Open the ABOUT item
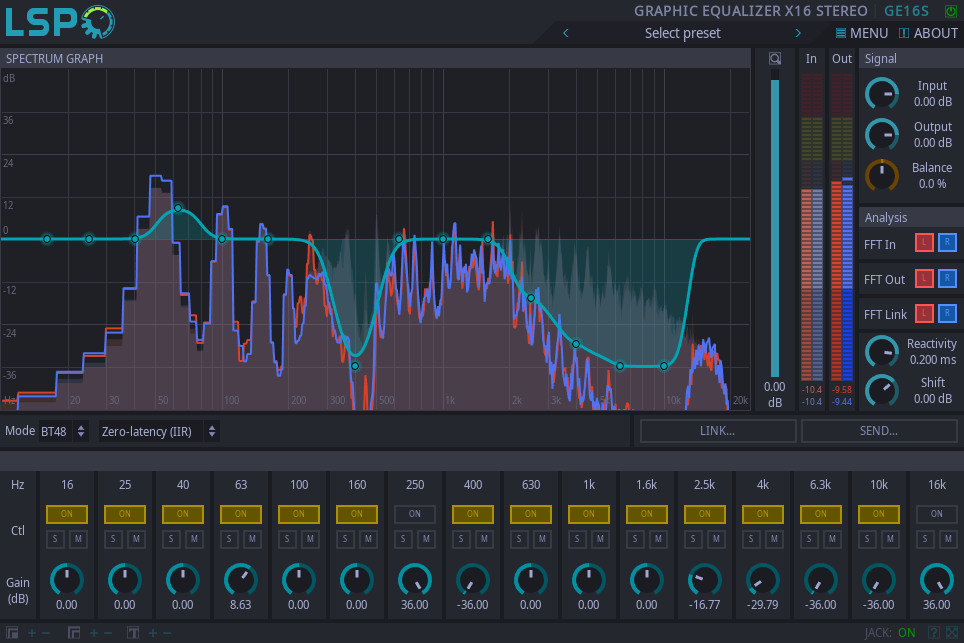 tap(928, 33)
